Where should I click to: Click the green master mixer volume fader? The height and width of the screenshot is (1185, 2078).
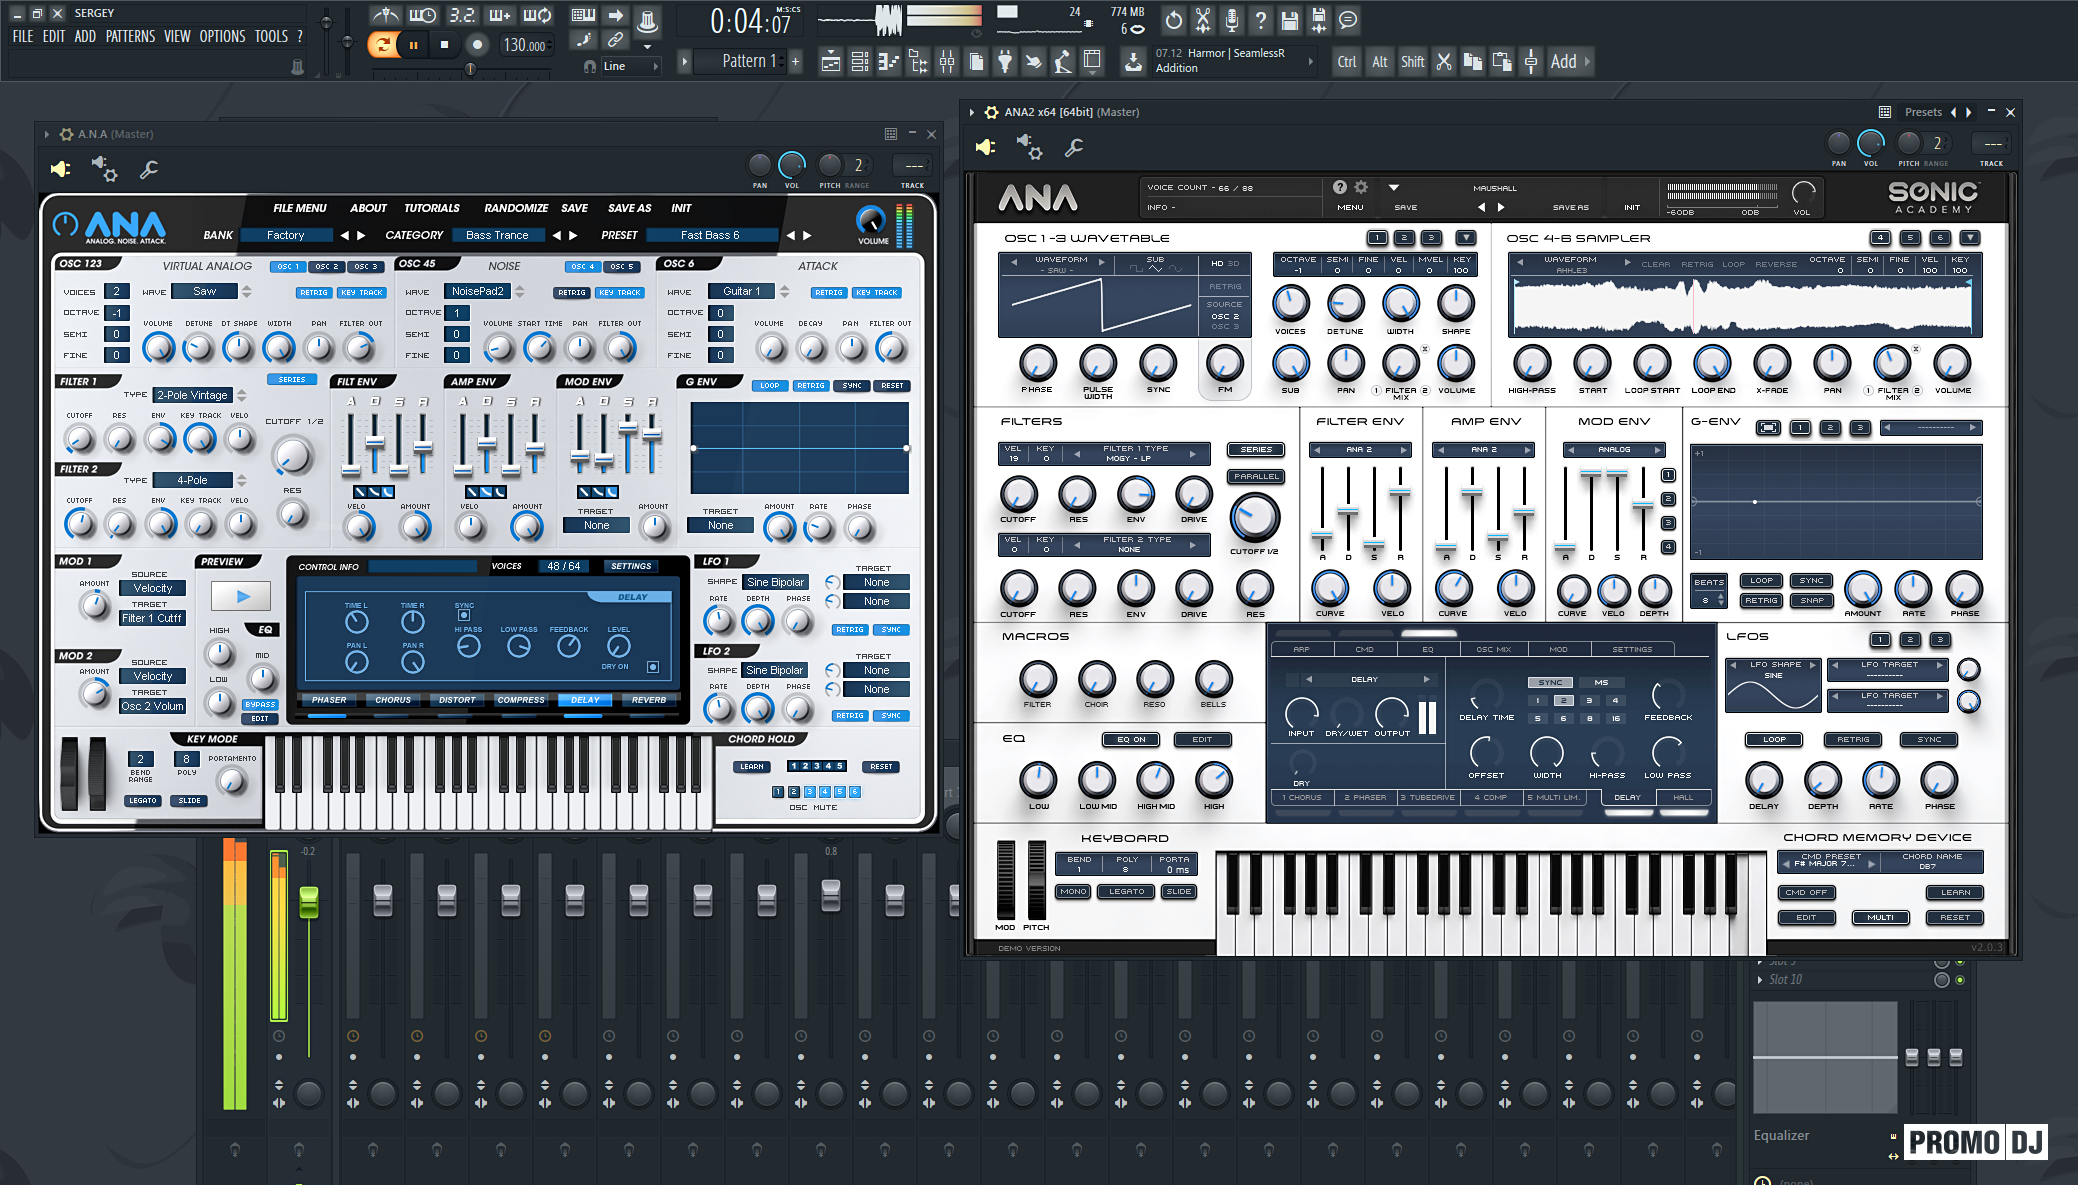coord(309,900)
